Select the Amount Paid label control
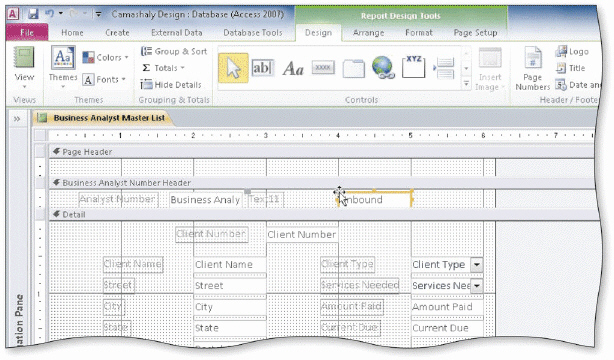Screen dimensions: 614x360 pyautogui.click(x=352, y=306)
